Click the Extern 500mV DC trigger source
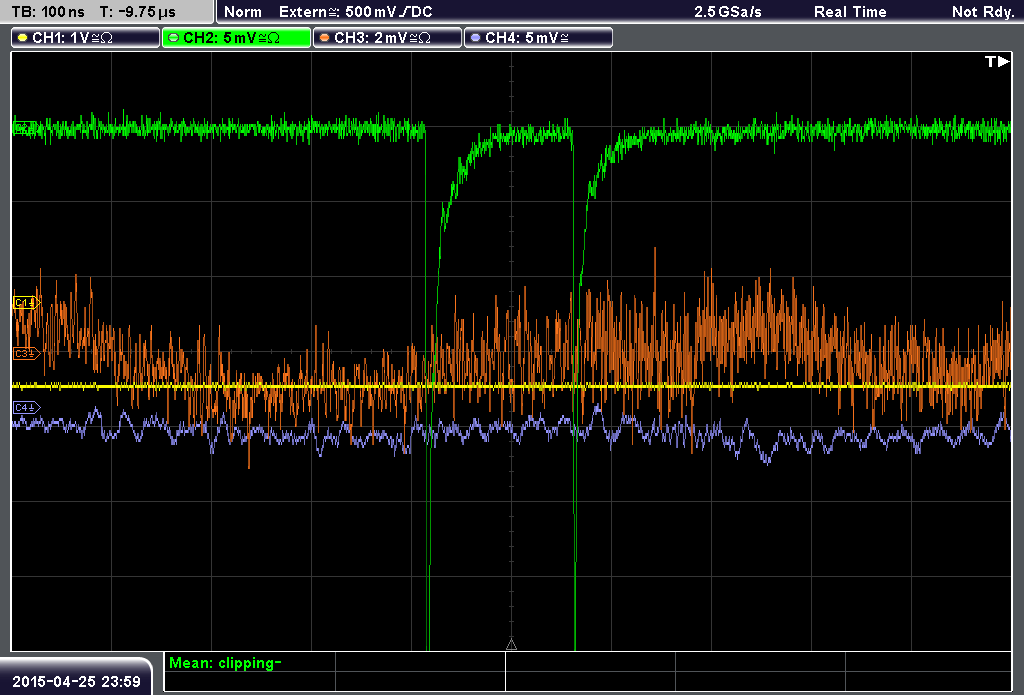The height and width of the screenshot is (695, 1024). pos(355,12)
